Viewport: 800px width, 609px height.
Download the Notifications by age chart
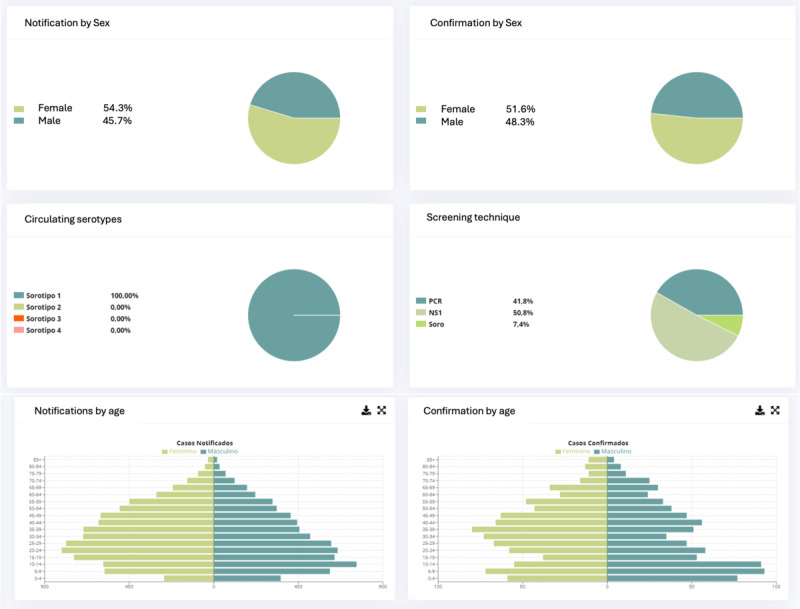[x=366, y=410]
